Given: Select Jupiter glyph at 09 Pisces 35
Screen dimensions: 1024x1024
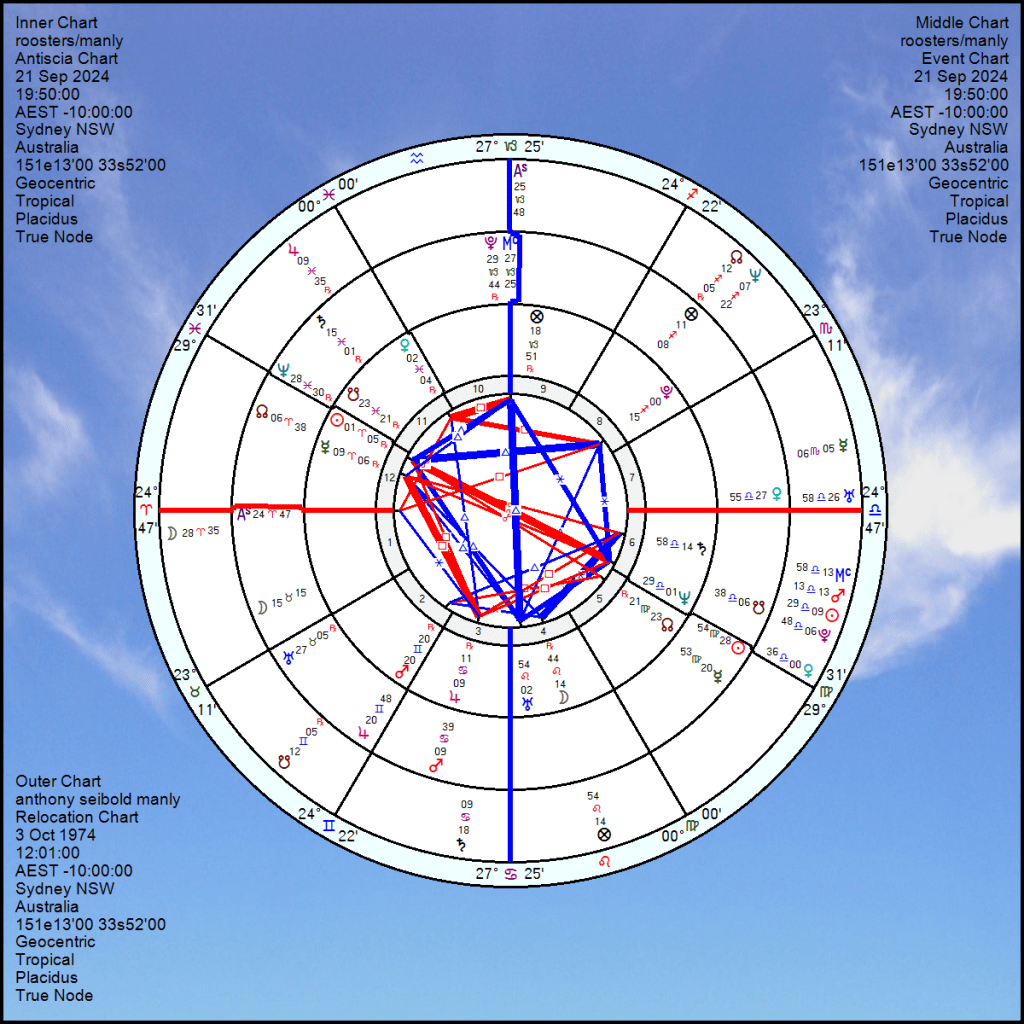Looking at the screenshot, I should pos(293,250).
